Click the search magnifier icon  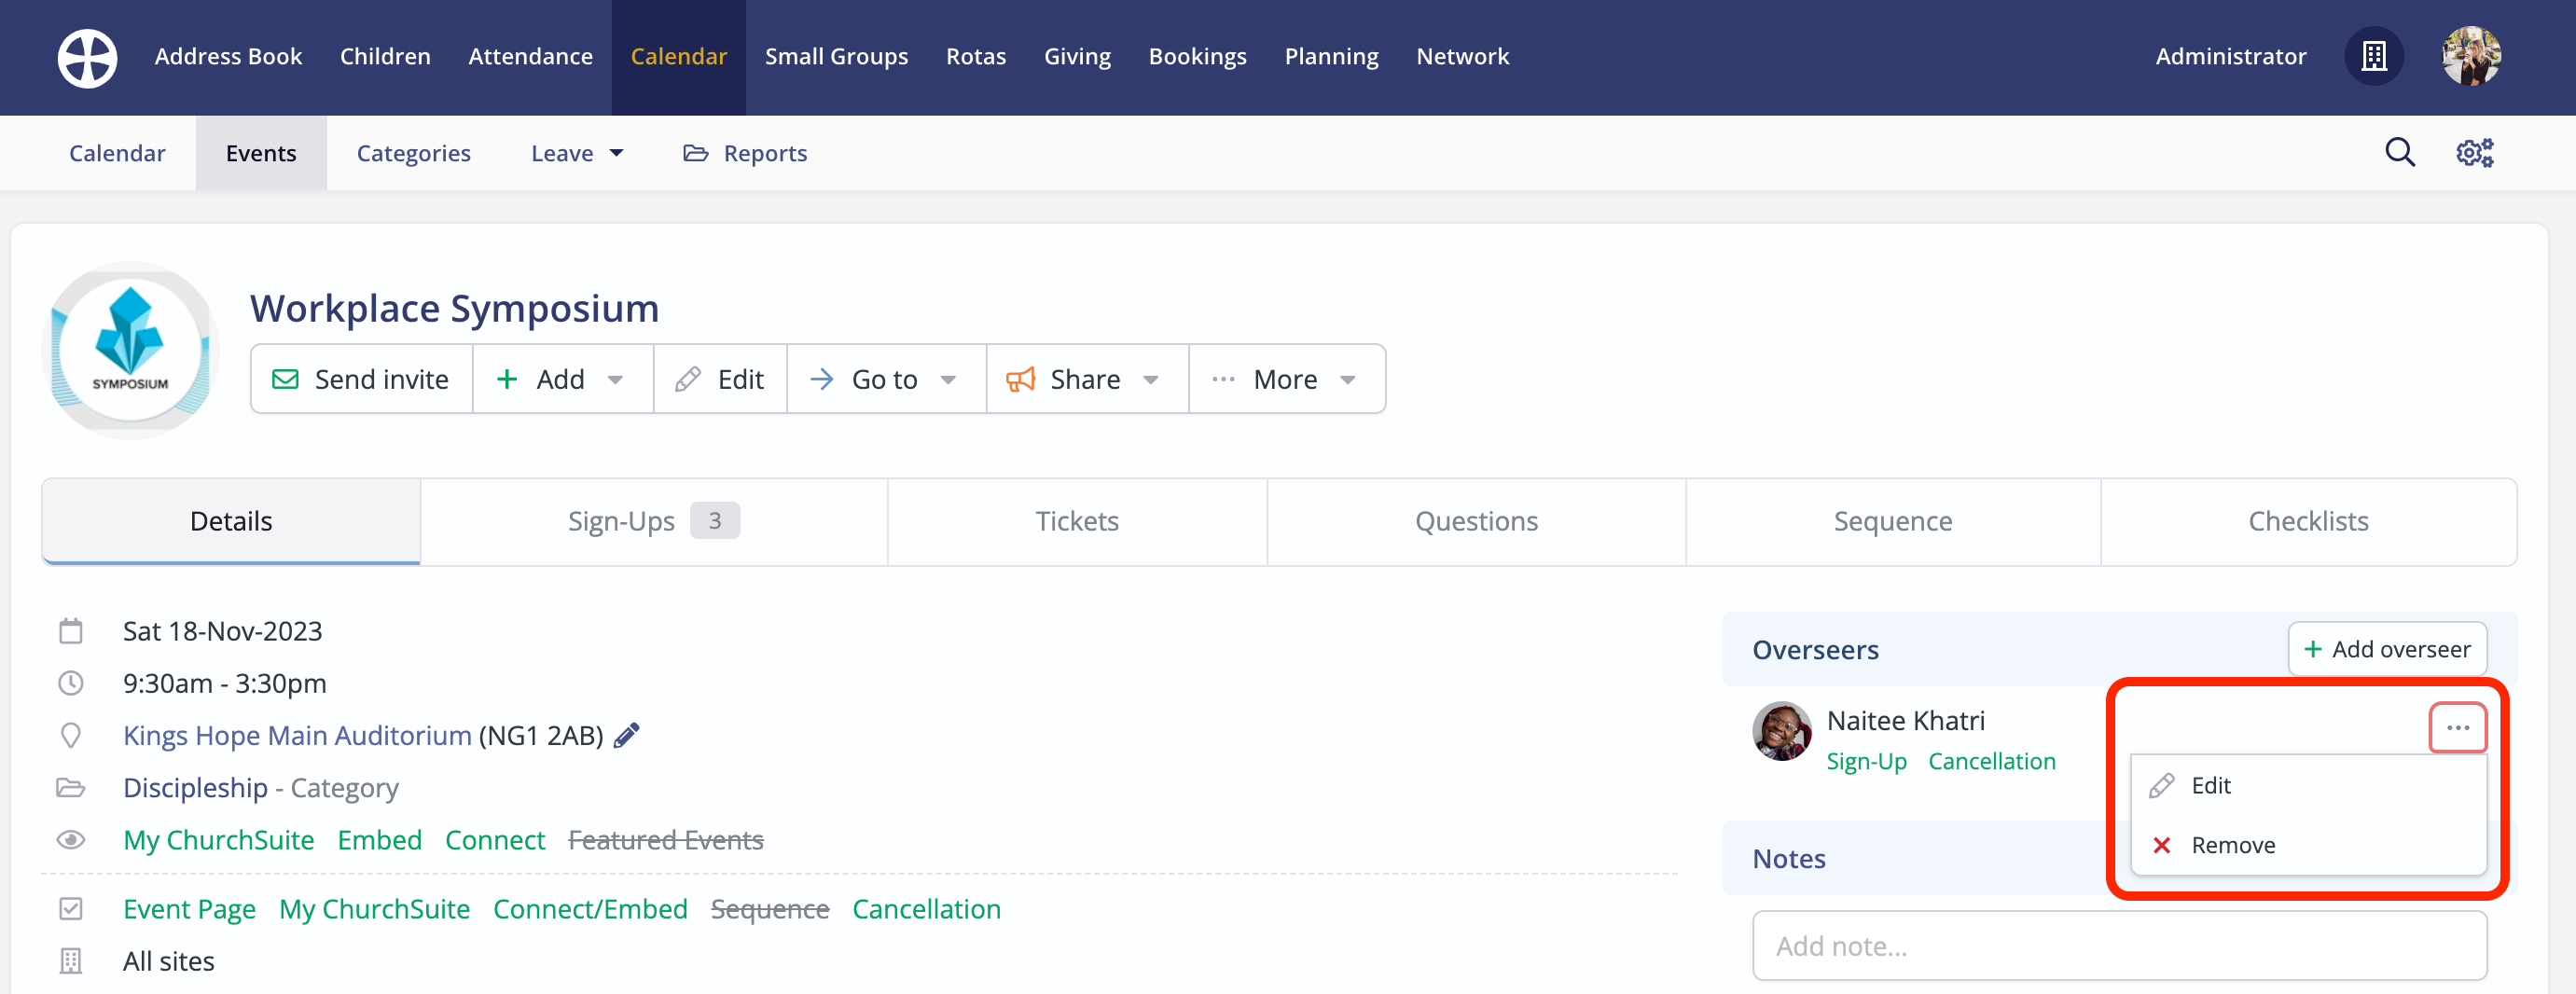pyautogui.click(x=2400, y=152)
